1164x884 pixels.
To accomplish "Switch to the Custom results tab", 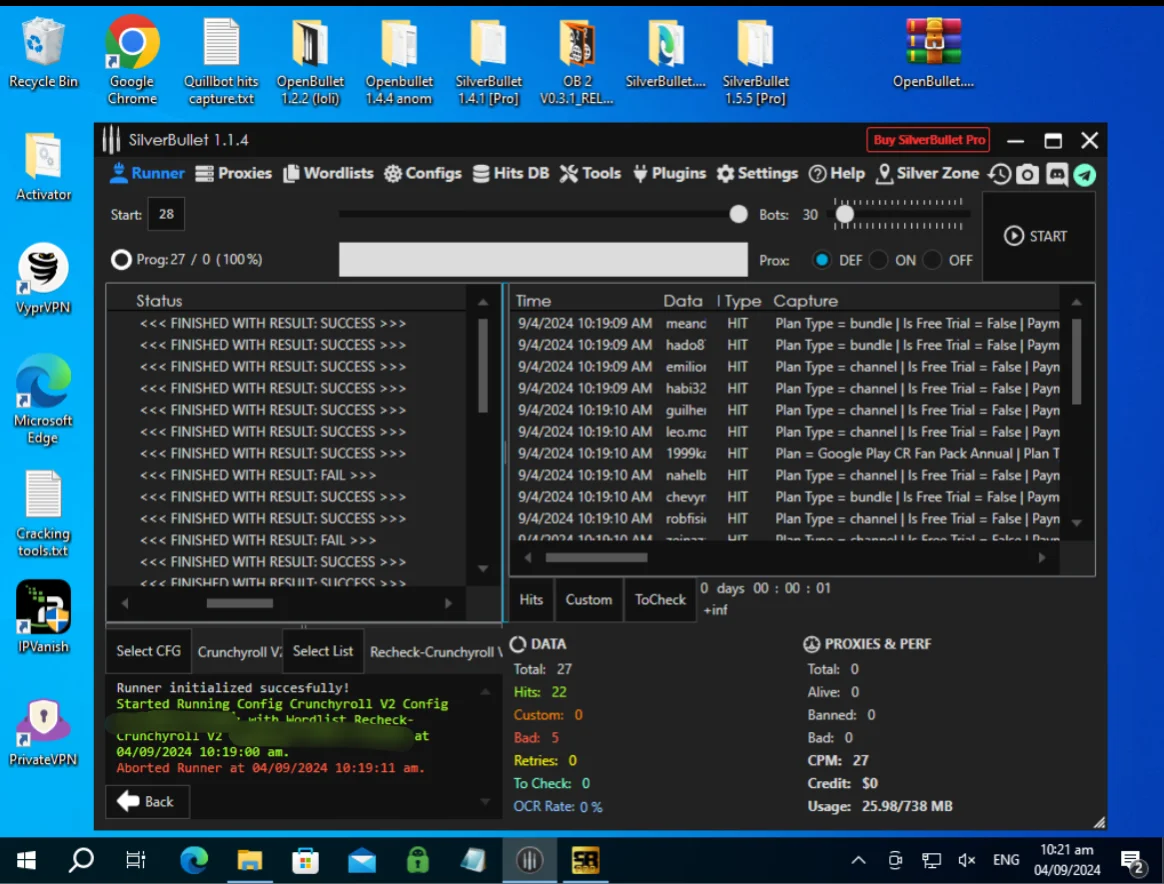I will pos(589,600).
